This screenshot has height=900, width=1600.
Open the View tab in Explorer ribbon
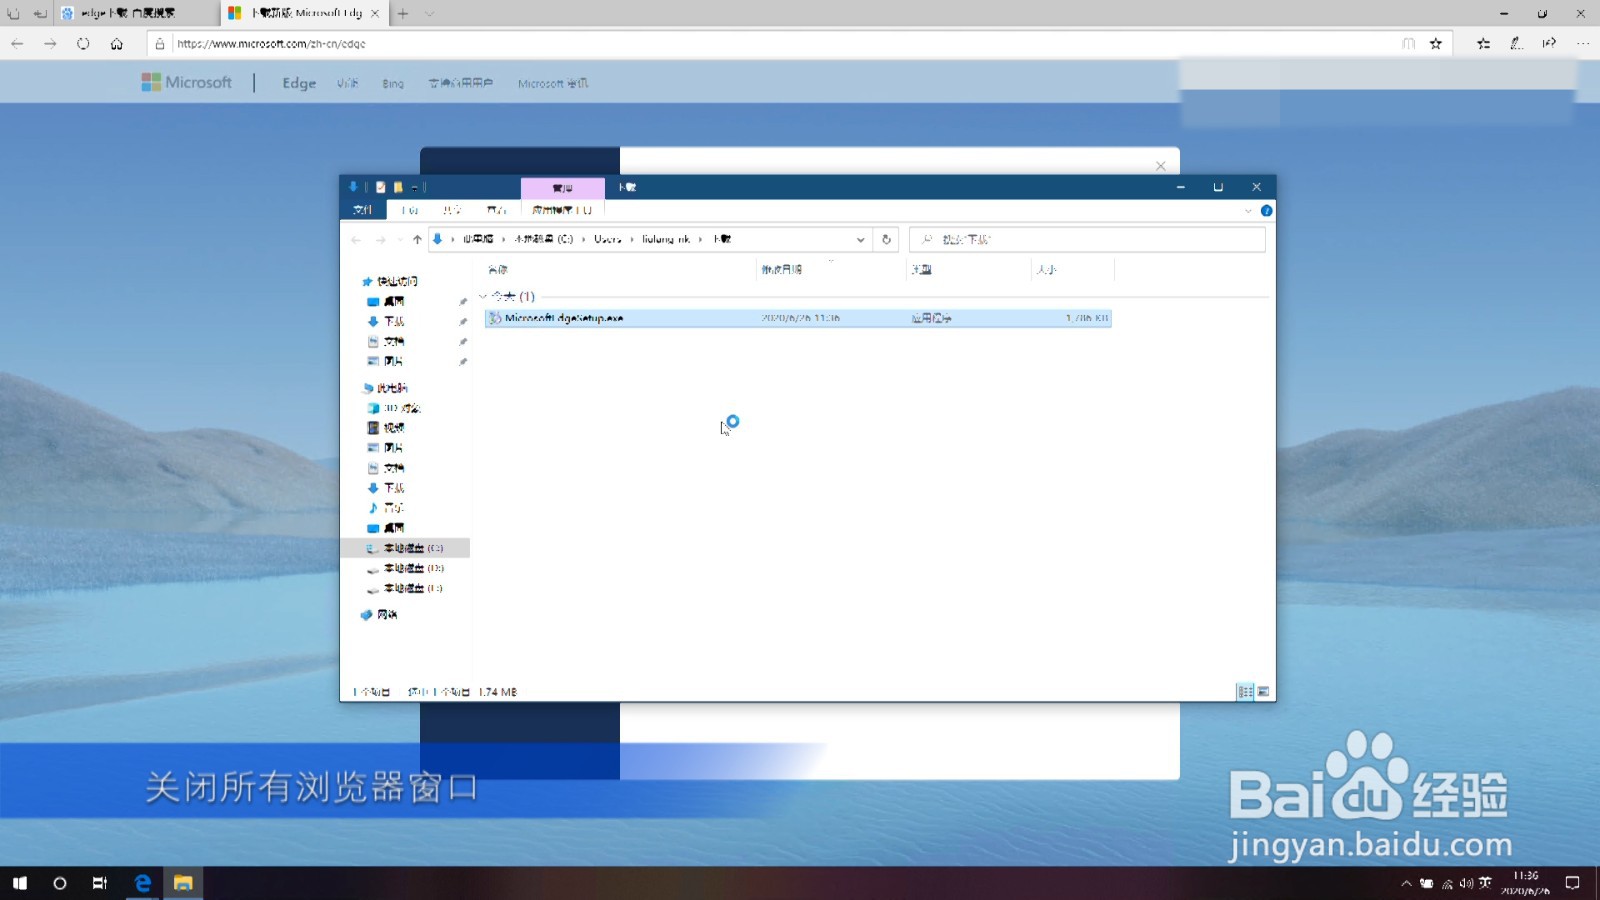pyautogui.click(x=496, y=210)
